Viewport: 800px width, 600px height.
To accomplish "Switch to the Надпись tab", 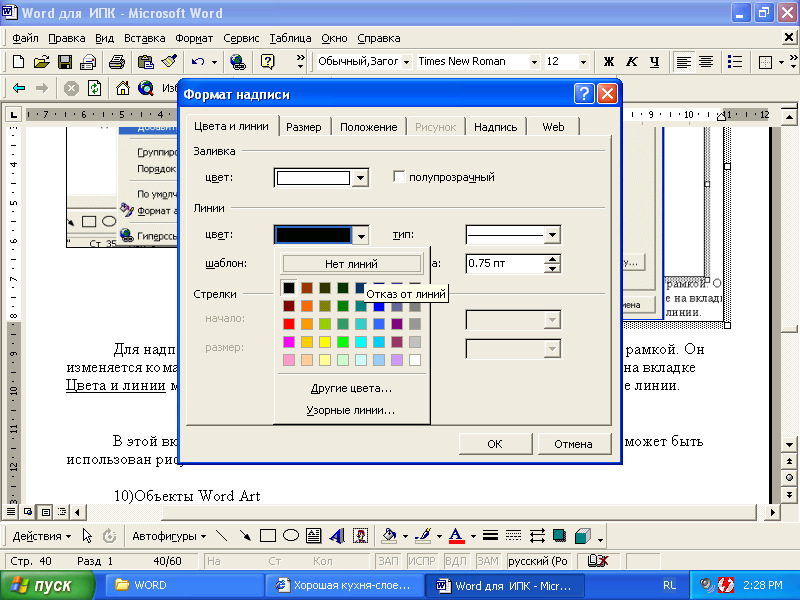I will pyautogui.click(x=495, y=127).
